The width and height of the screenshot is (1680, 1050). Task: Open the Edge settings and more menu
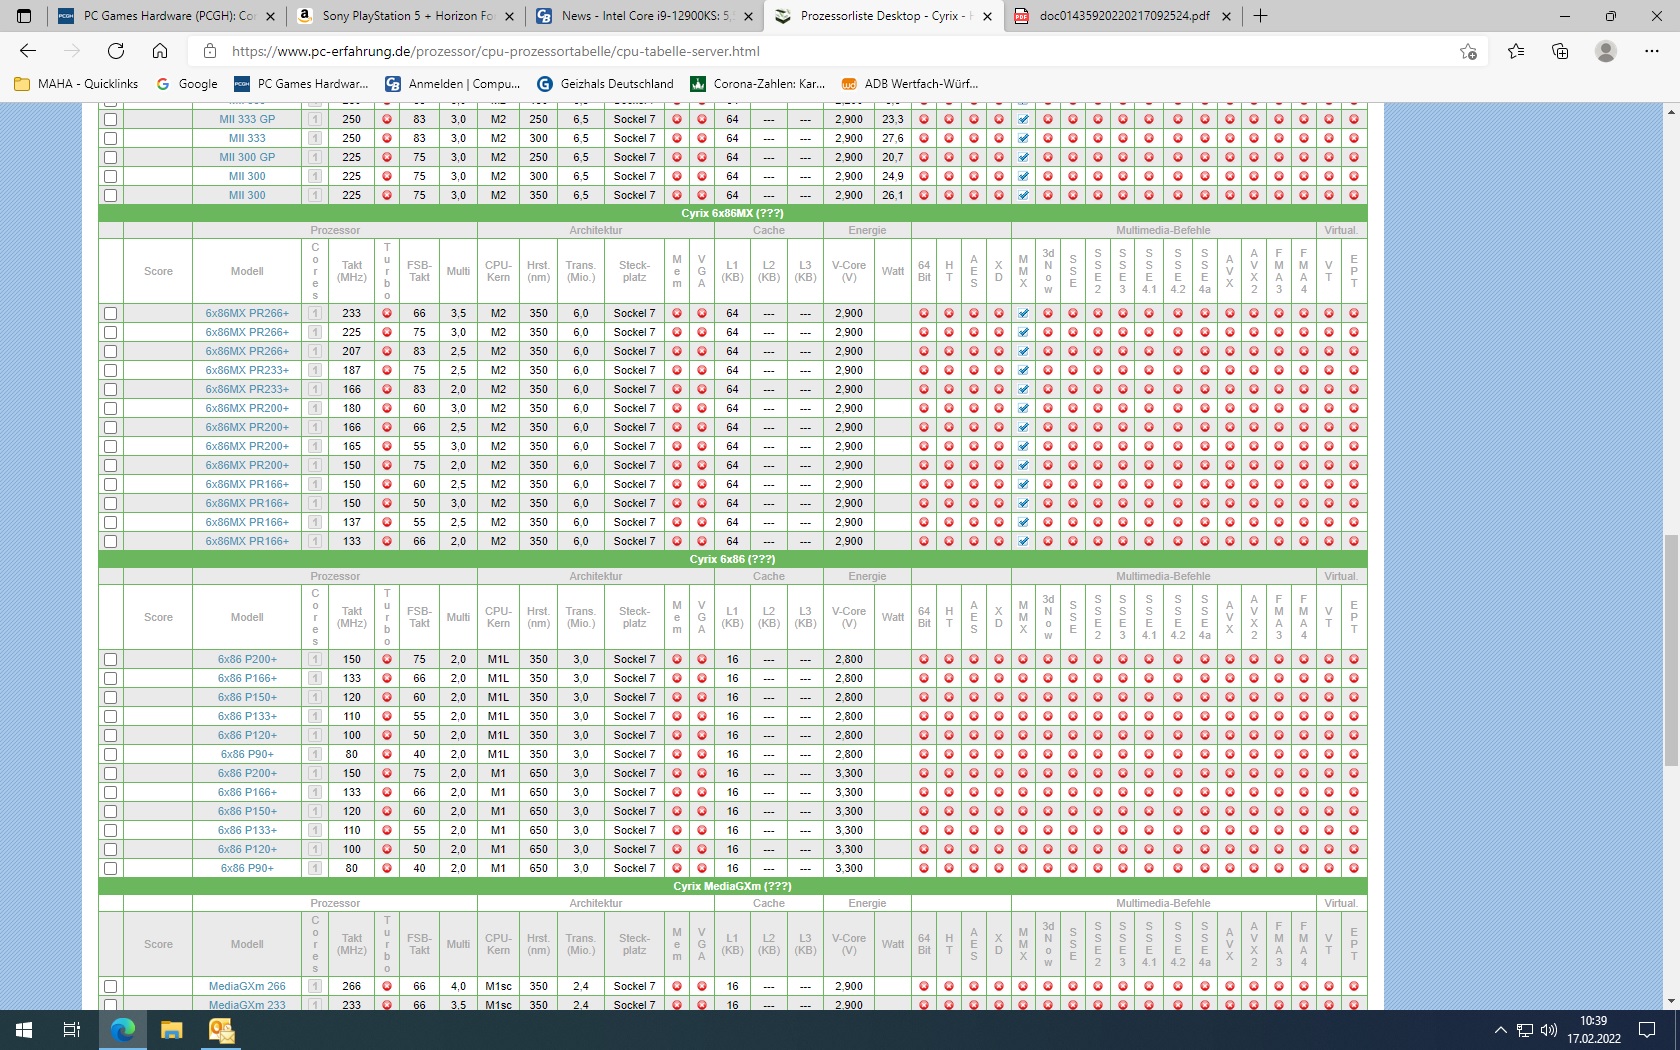pos(1651,51)
